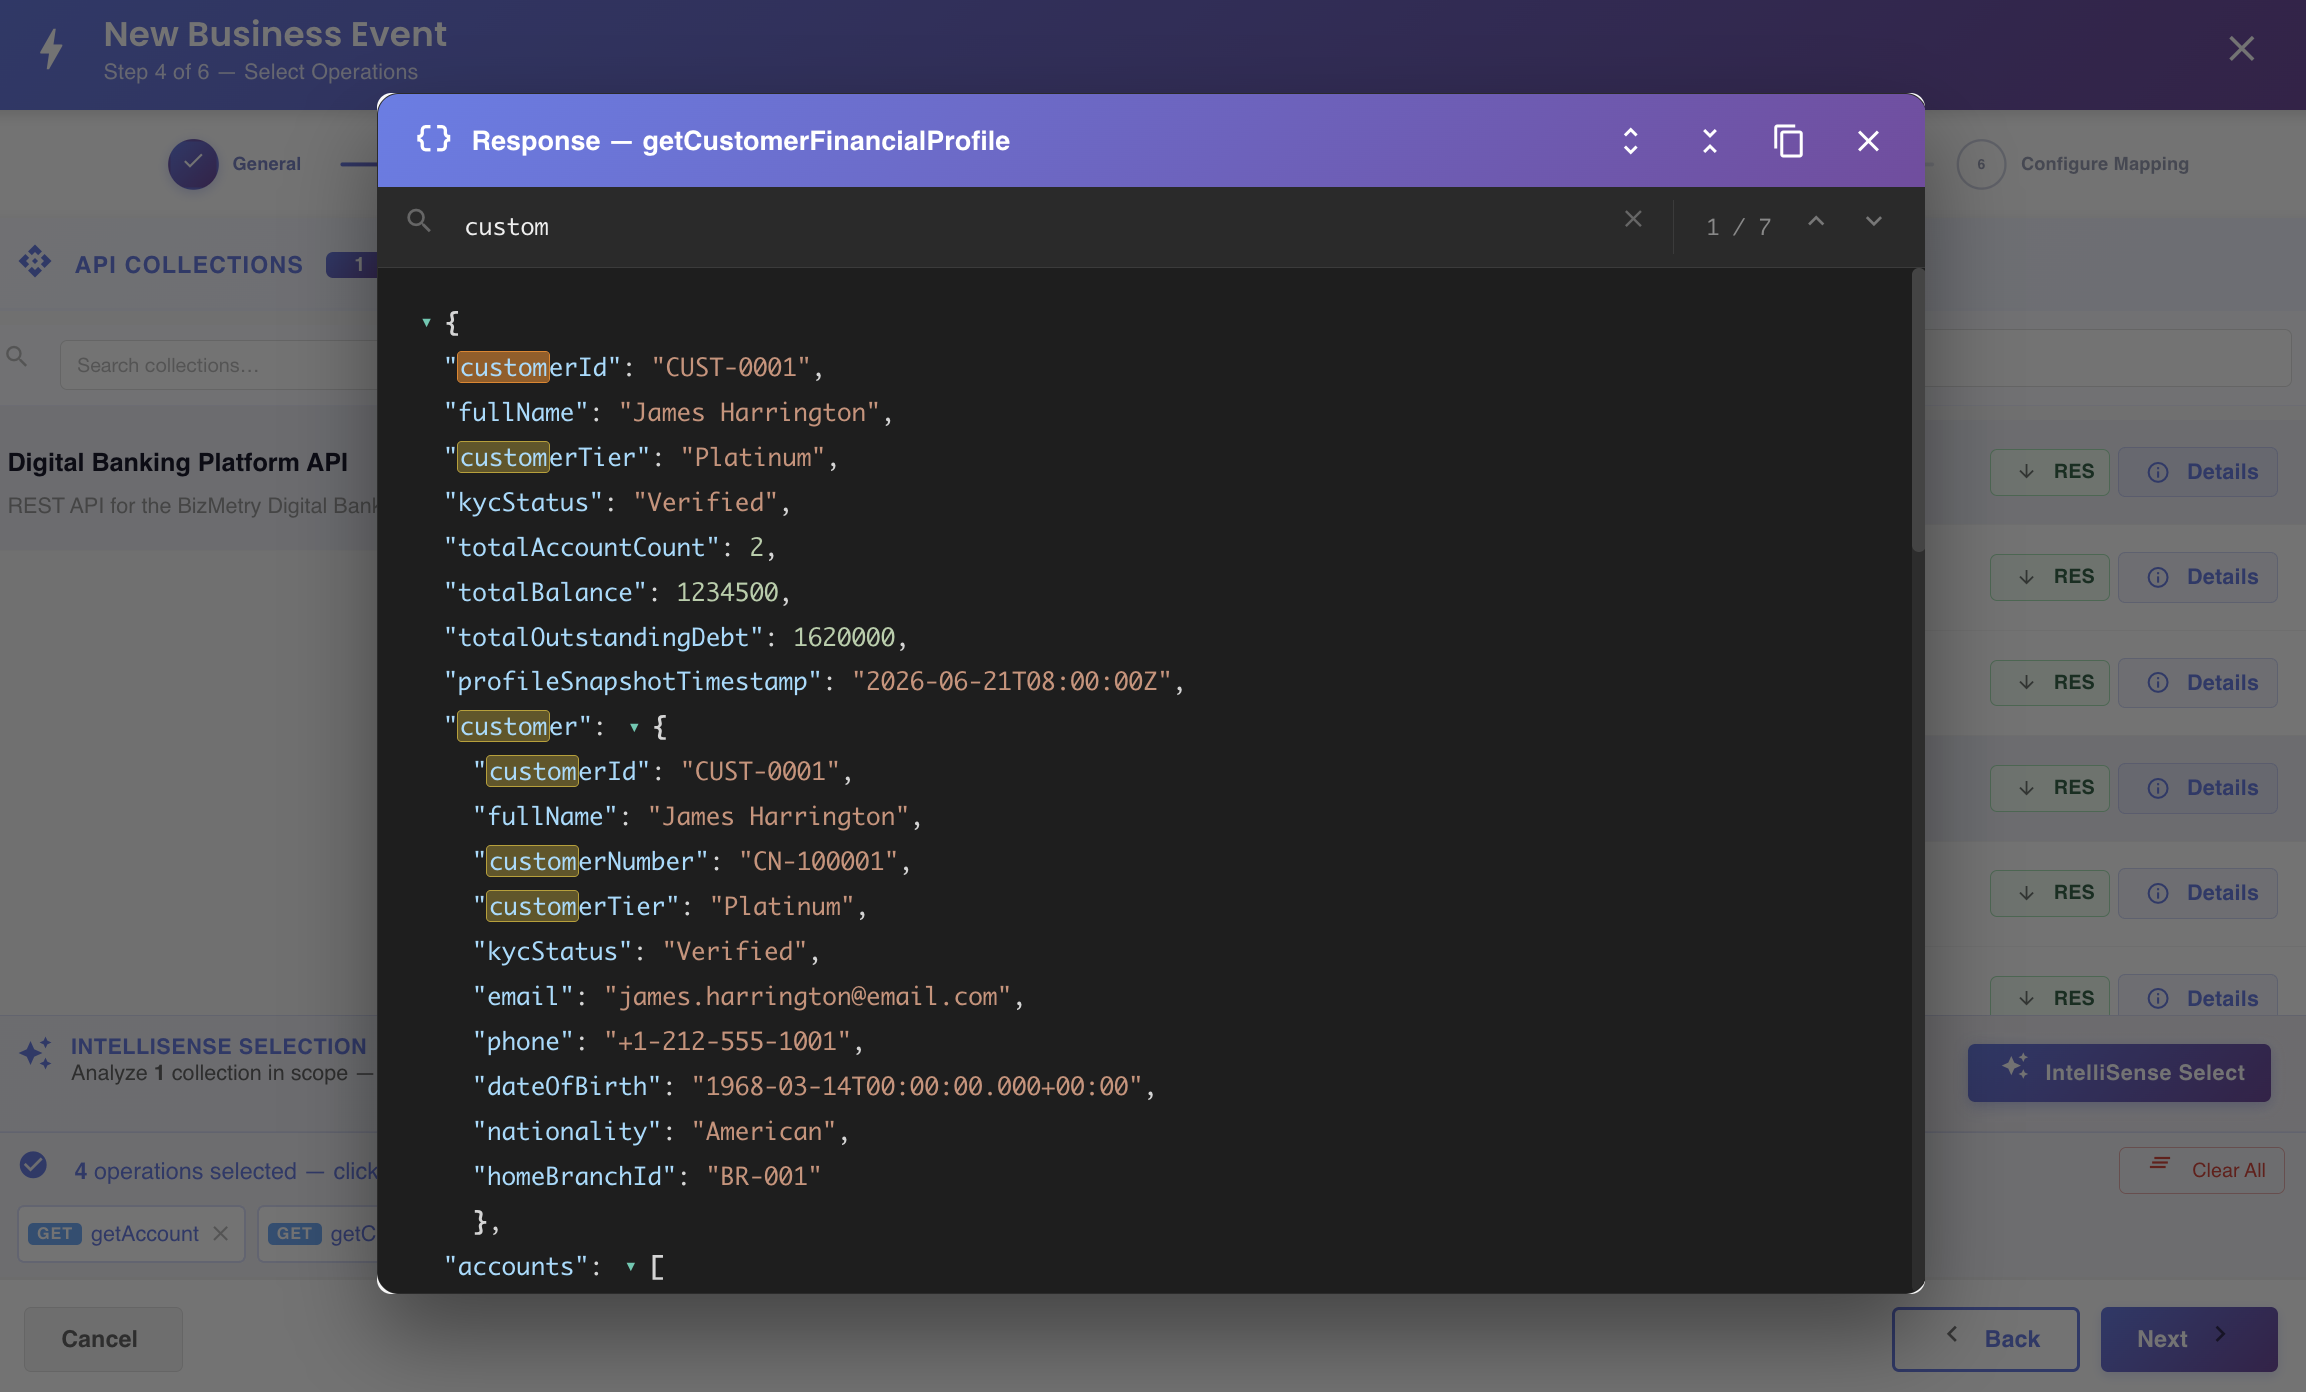Click the email value james.harrington@email.com
Viewport: 2306px width, 1392px height.
(808, 997)
